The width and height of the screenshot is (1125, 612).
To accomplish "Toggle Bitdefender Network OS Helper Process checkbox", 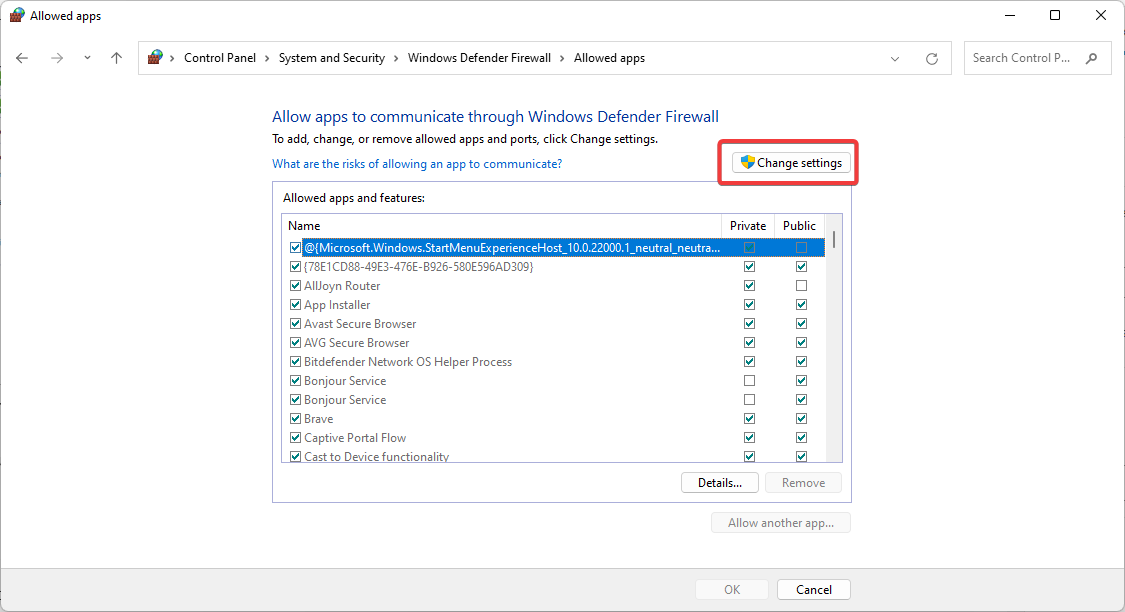I will 295,362.
